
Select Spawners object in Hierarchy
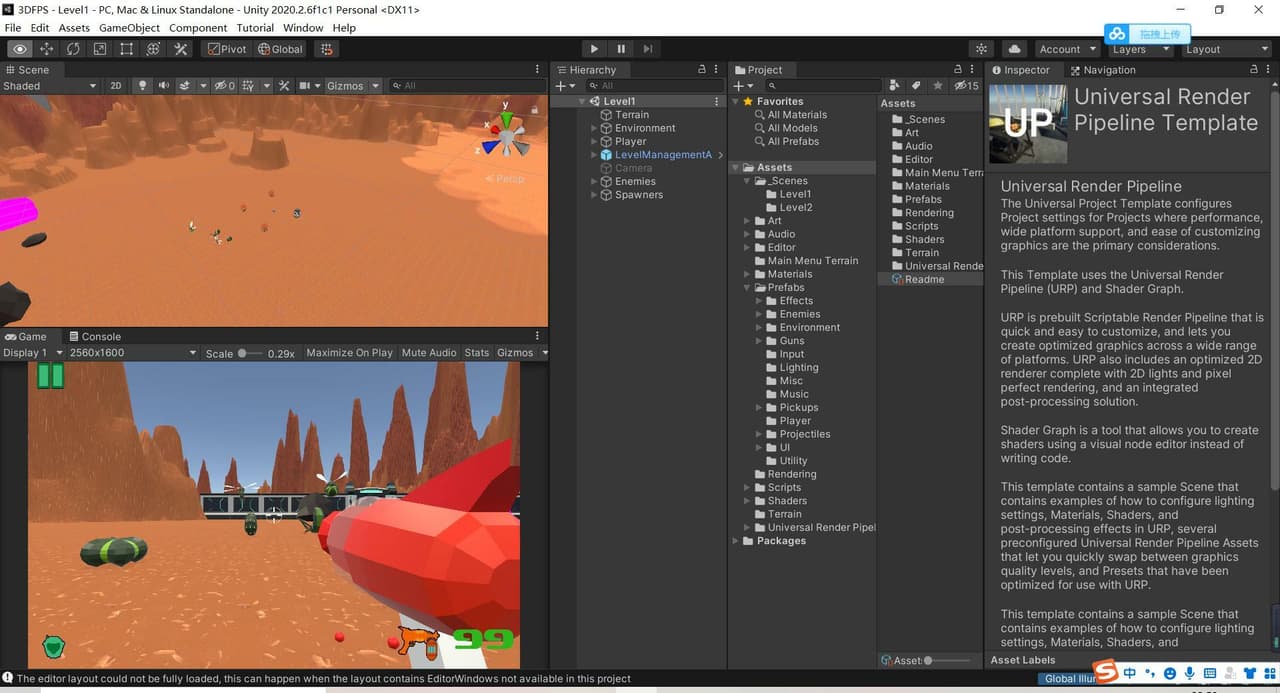(x=639, y=195)
